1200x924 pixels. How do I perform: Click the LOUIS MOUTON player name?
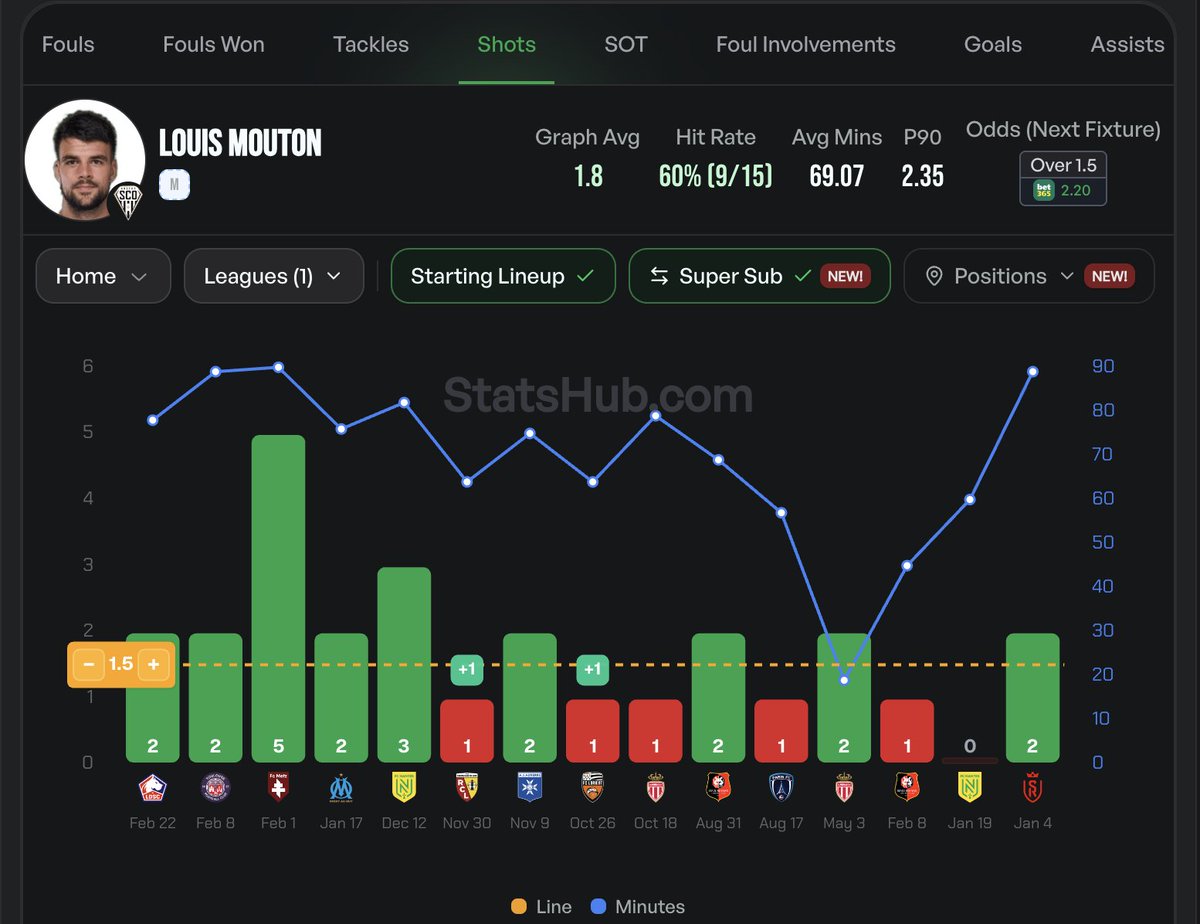240,143
